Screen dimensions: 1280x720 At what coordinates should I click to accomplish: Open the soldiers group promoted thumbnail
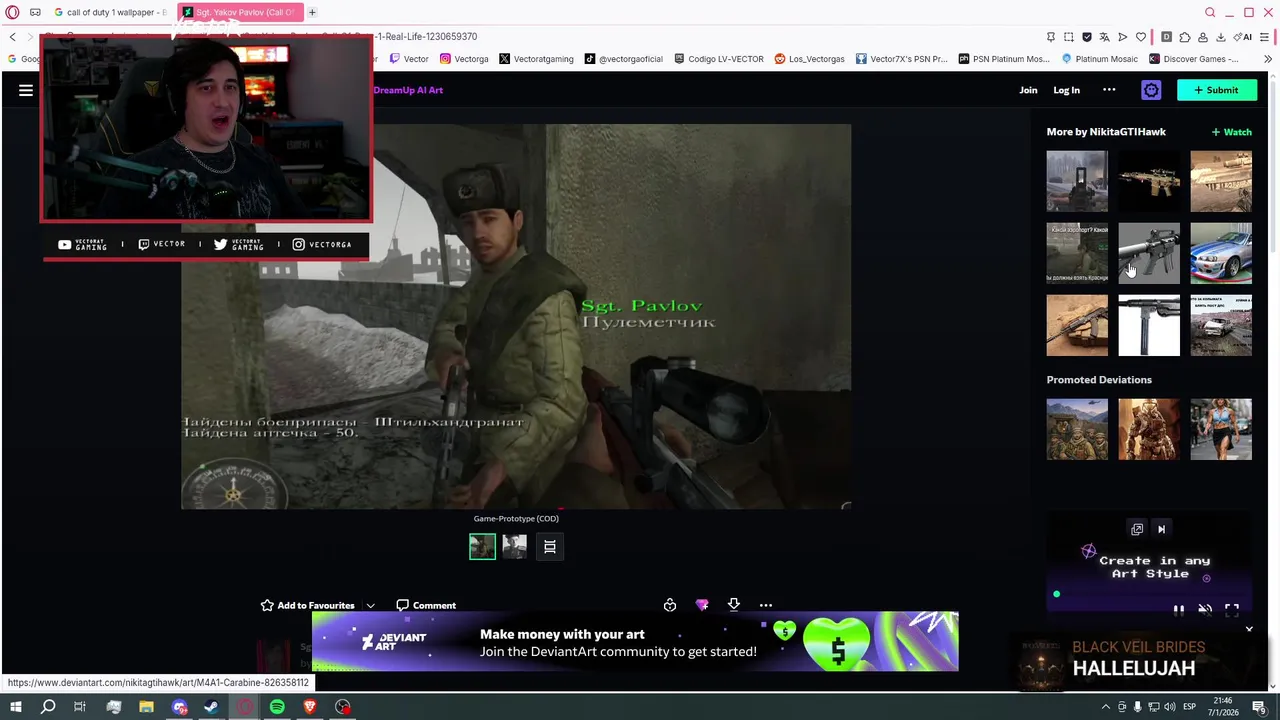tap(1077, 429)
